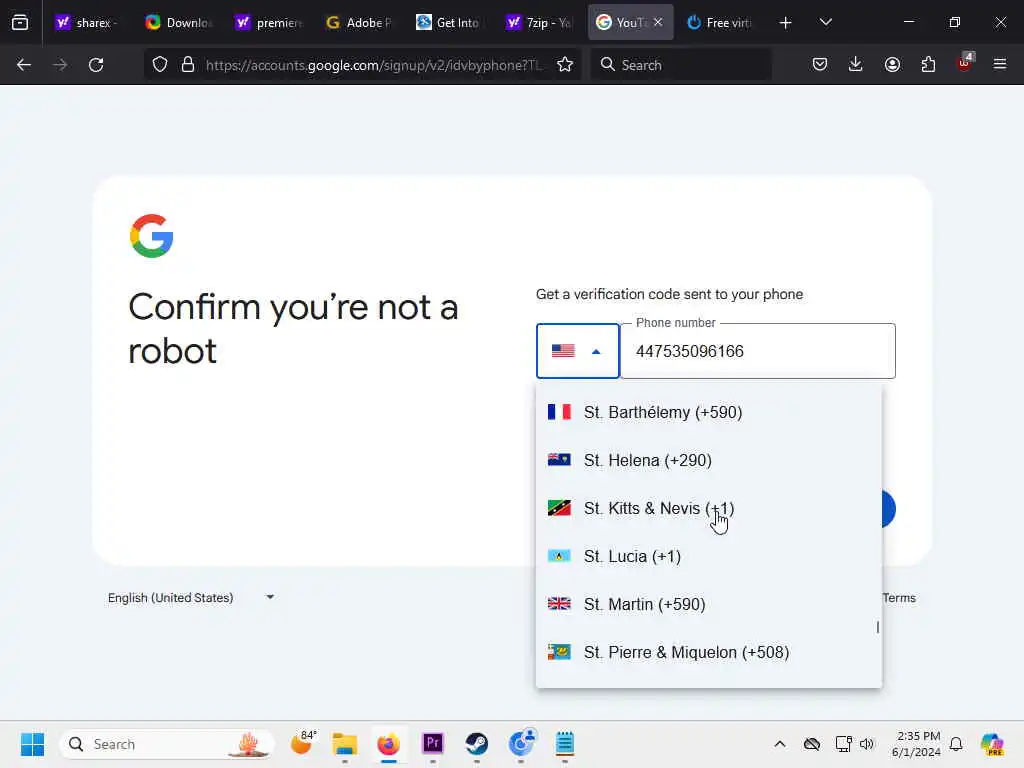Switch to the sharex tab

pyautogui.click(x=88, y=23)
